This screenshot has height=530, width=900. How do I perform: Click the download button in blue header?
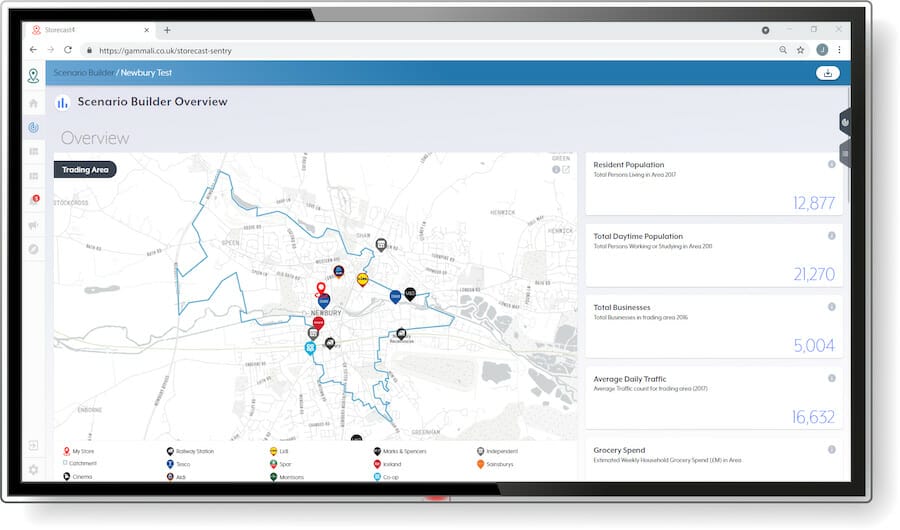point(827,73)
